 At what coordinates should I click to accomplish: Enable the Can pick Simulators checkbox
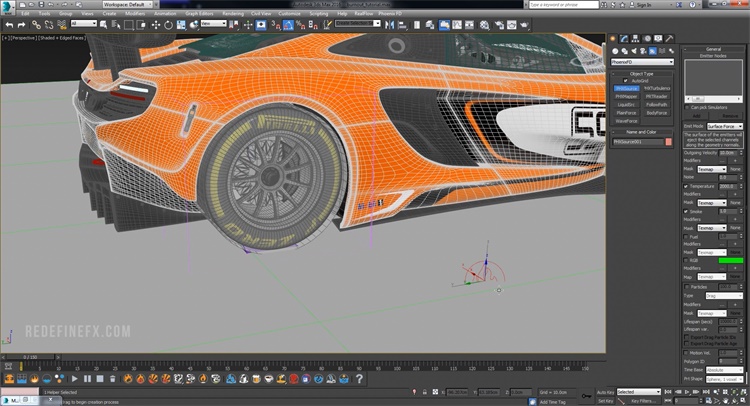(687, 108)
